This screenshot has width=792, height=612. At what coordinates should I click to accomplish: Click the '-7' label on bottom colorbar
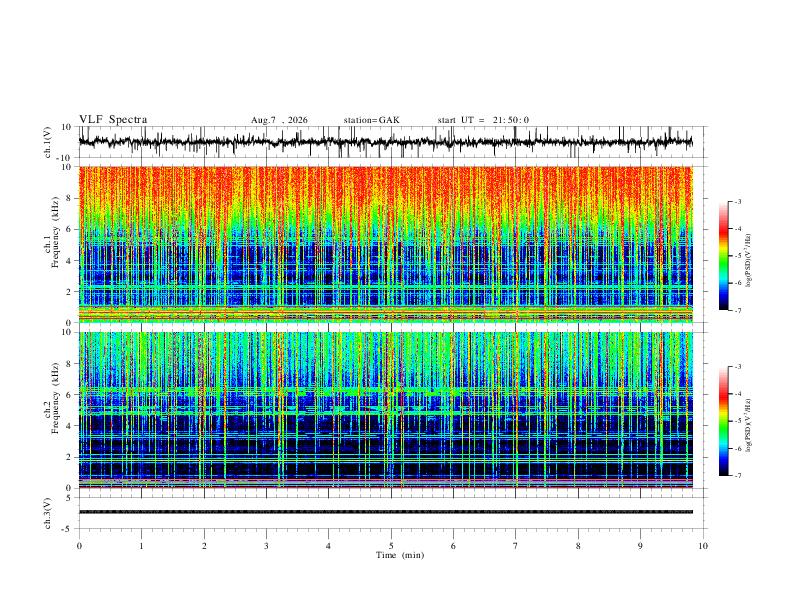737,476
